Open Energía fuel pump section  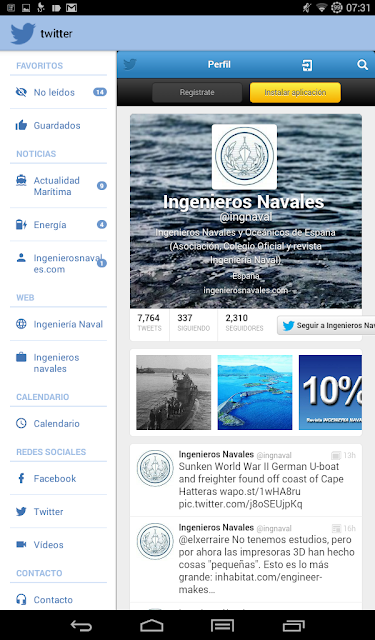(58, 224)
